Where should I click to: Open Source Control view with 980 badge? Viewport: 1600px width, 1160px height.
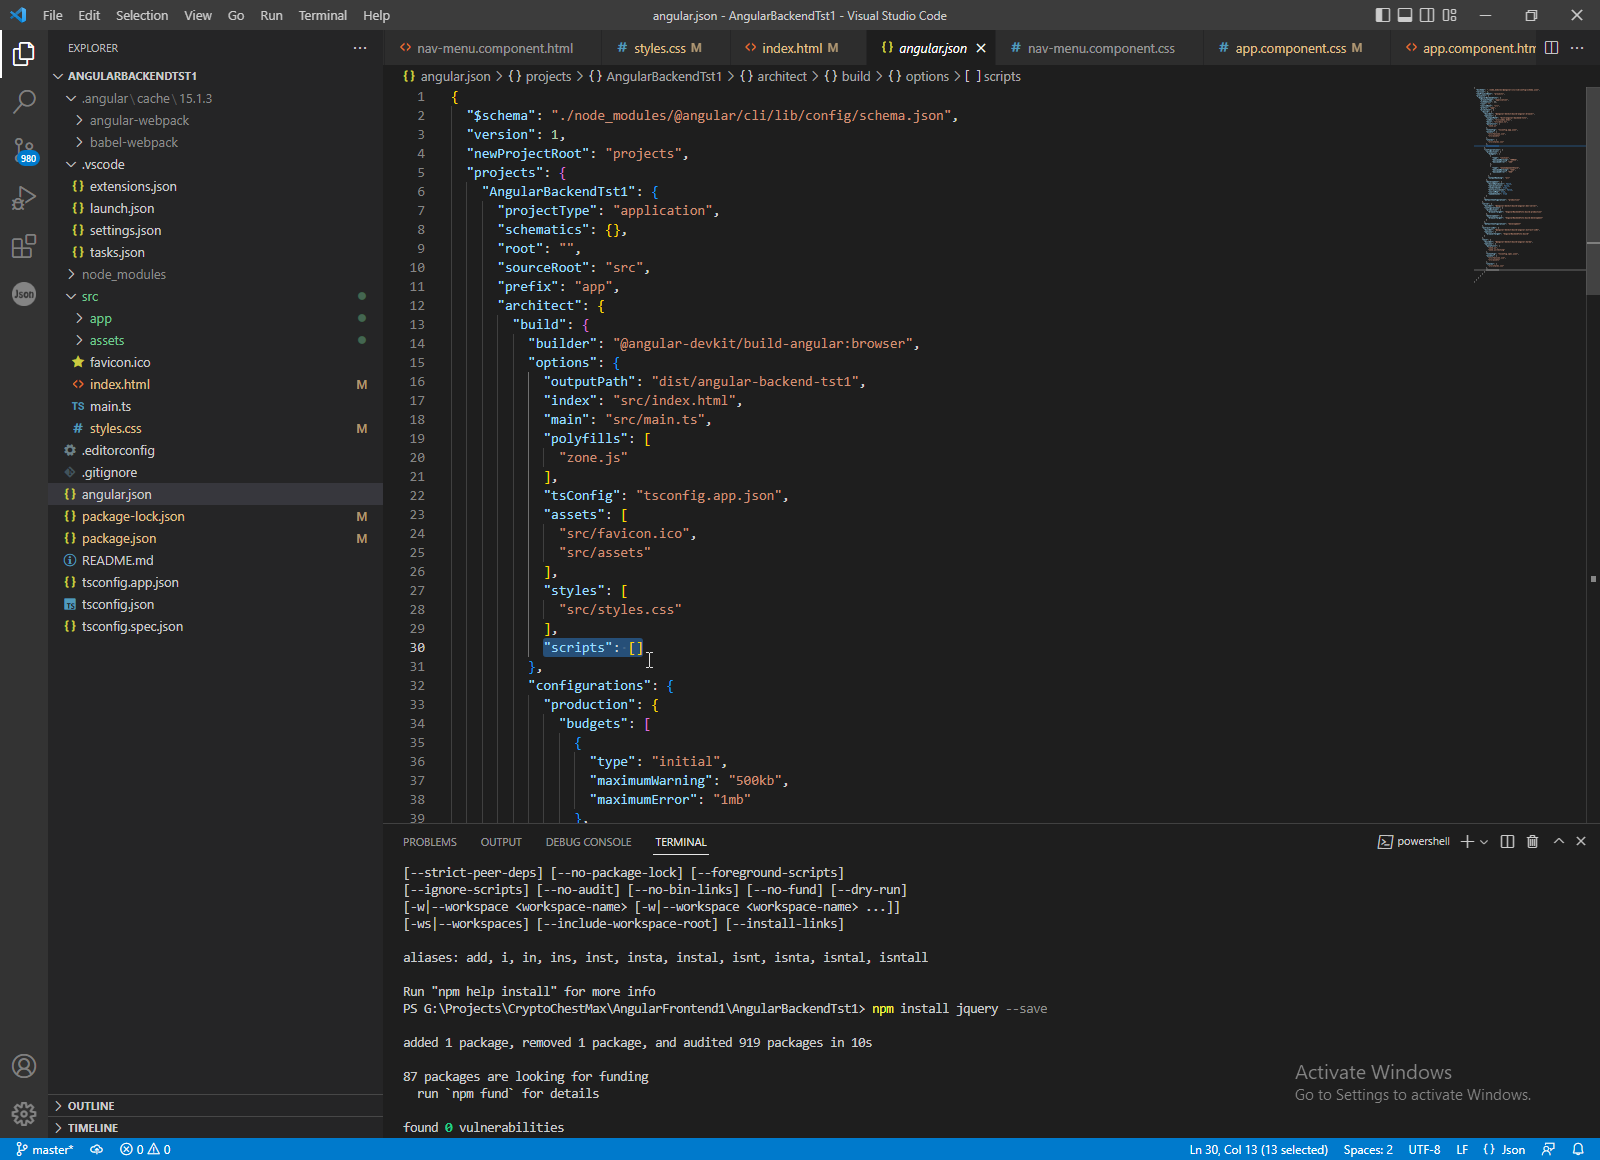click(24, 150)
